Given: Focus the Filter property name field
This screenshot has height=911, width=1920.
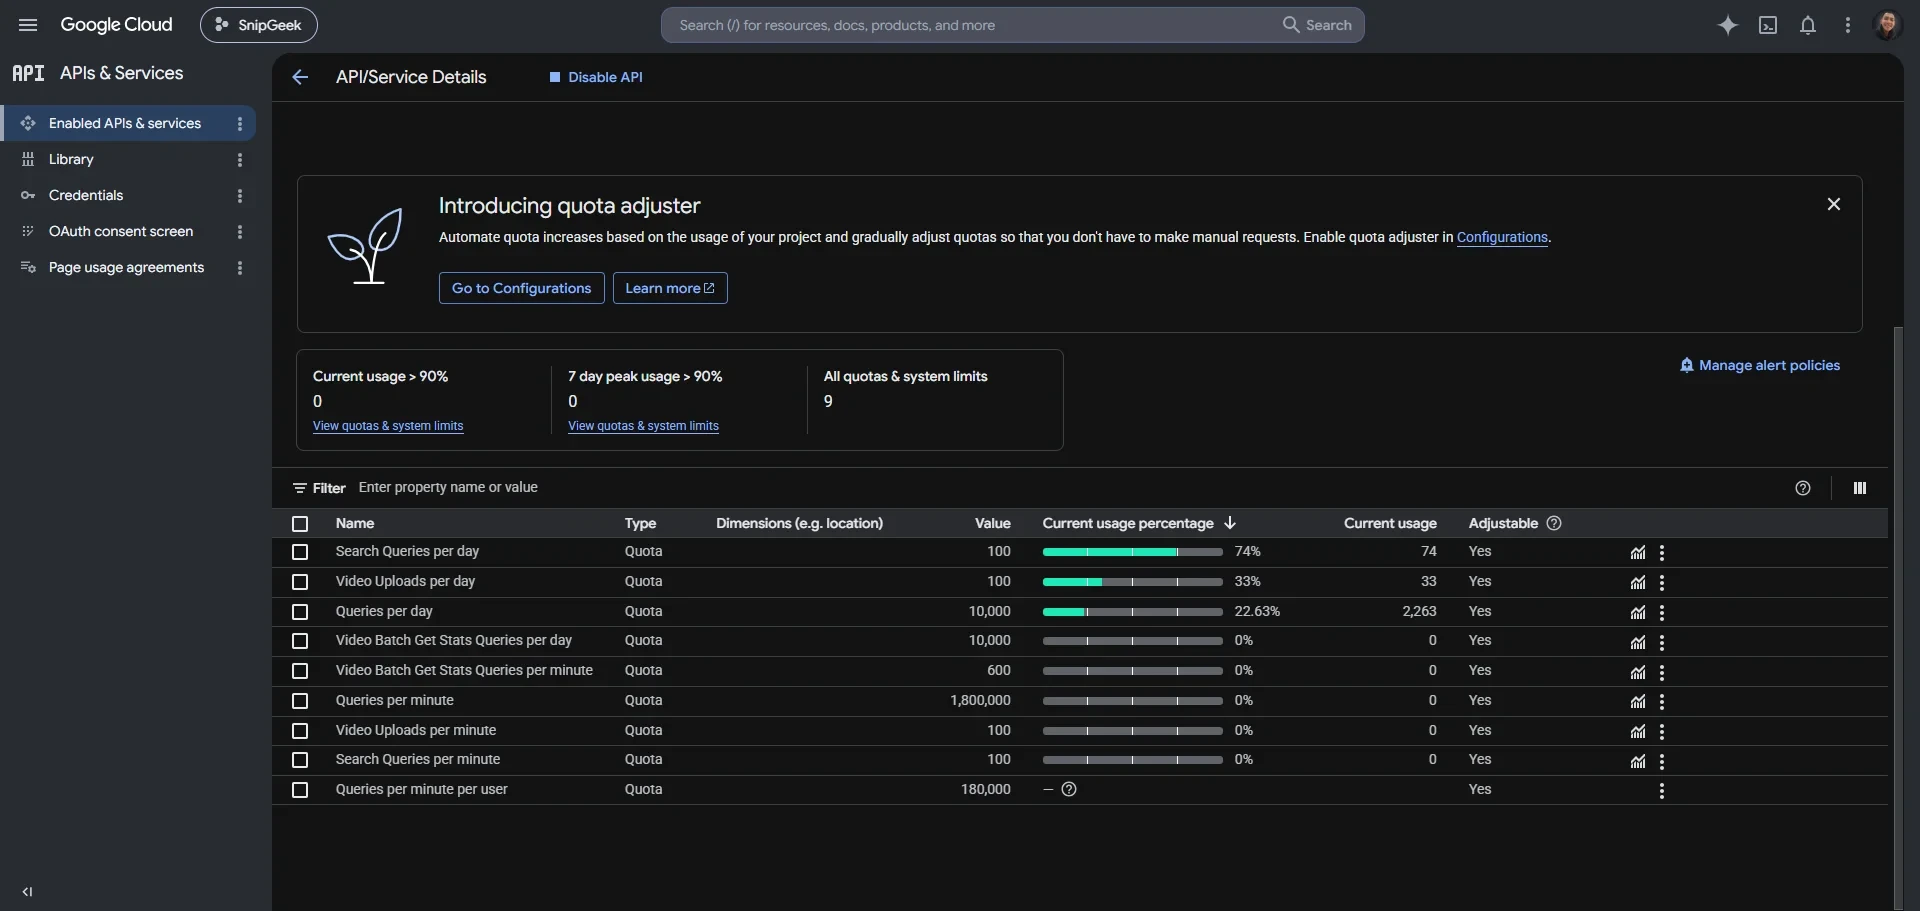Looking at the screenshot, I should [x=1070, y=488].
